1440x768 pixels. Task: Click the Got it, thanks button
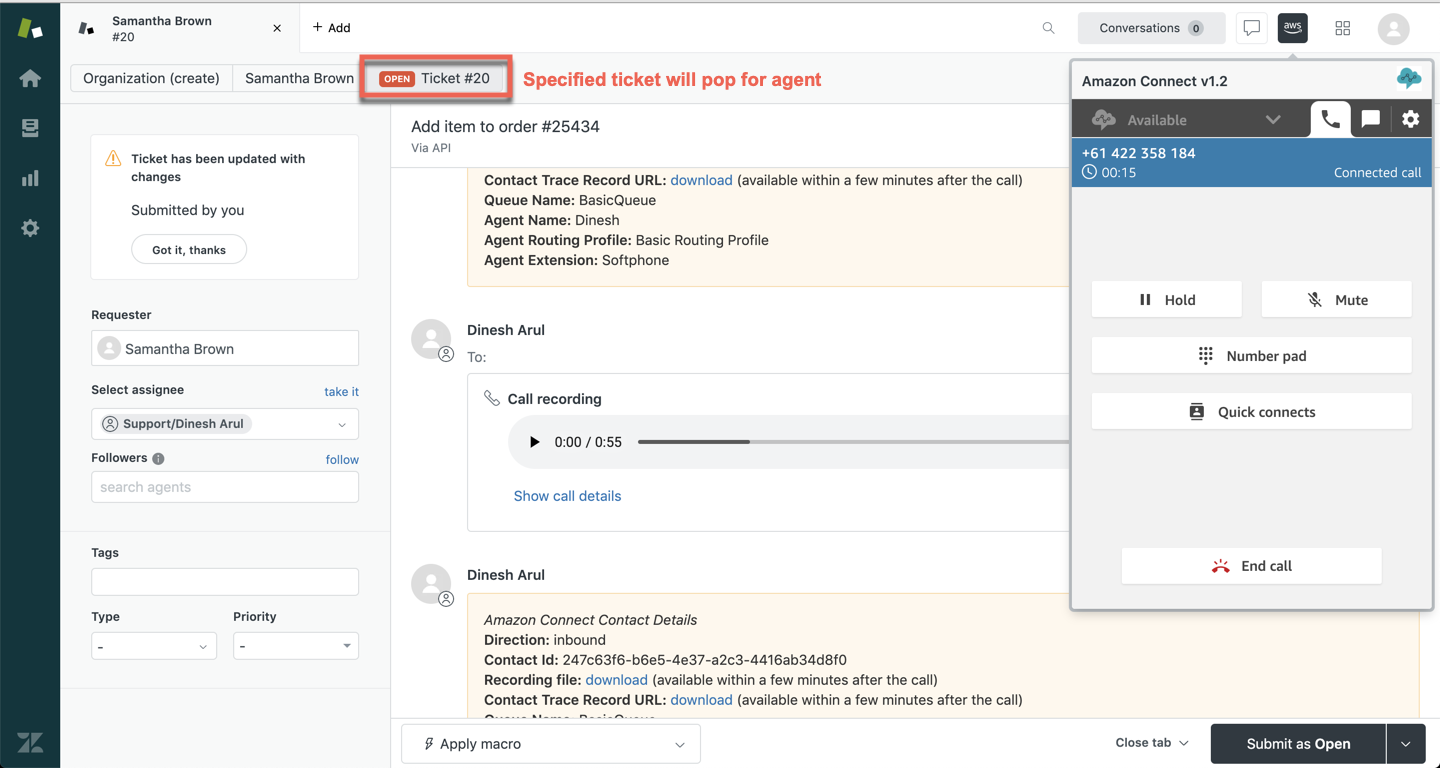pyautogui.click(x=189, y=250)
